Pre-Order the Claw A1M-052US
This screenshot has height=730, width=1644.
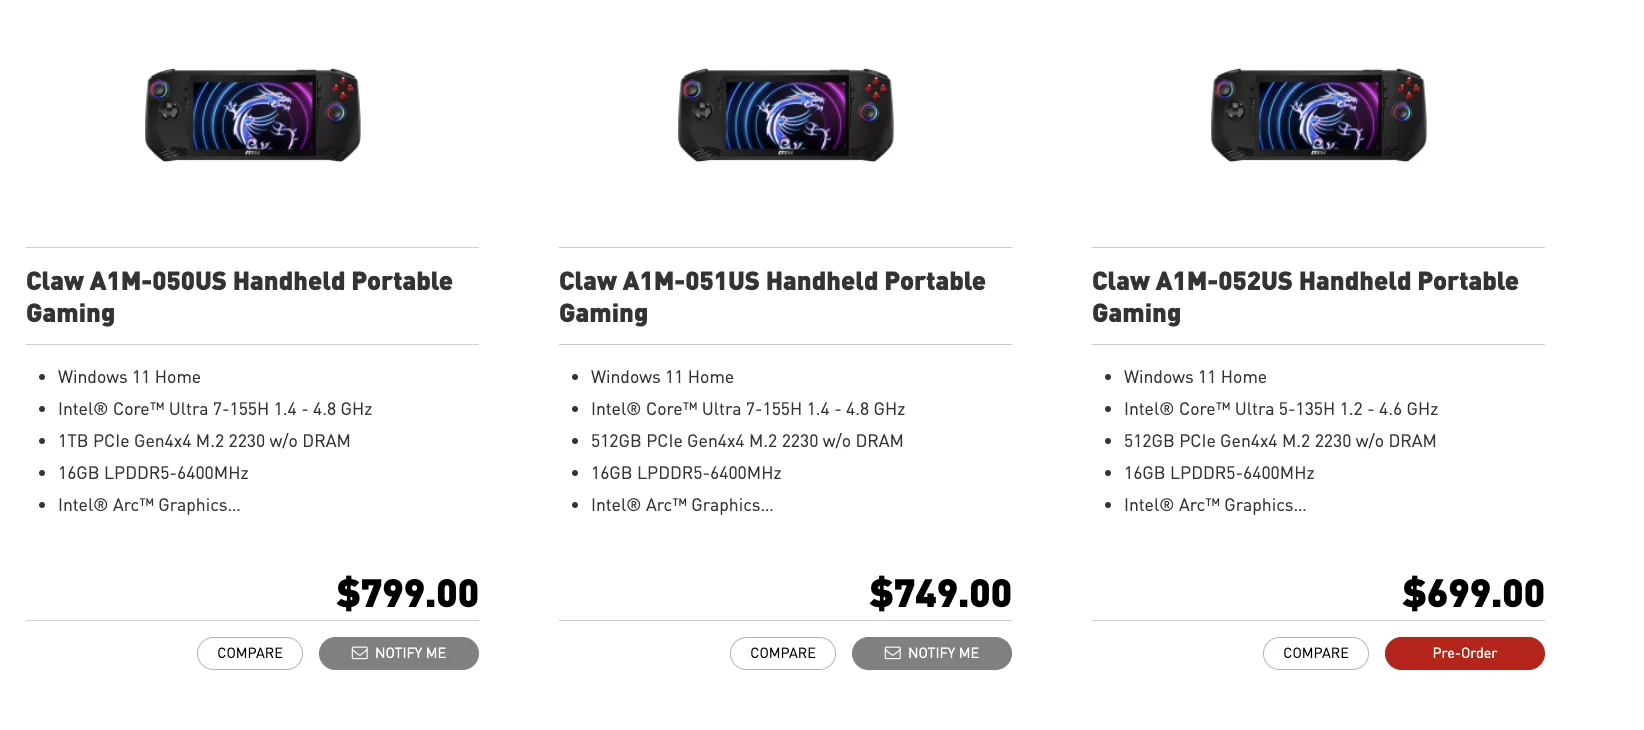click(1465, 653)
